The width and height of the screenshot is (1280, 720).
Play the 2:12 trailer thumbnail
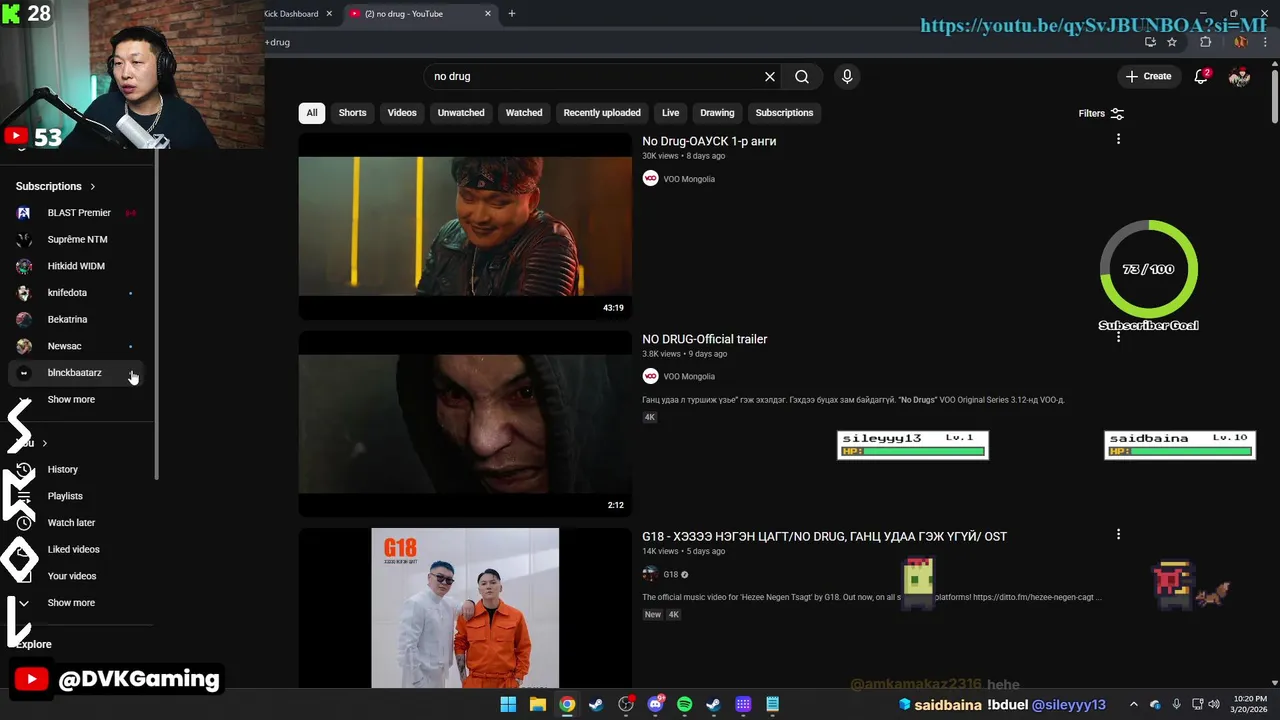[x=465, y=424]
